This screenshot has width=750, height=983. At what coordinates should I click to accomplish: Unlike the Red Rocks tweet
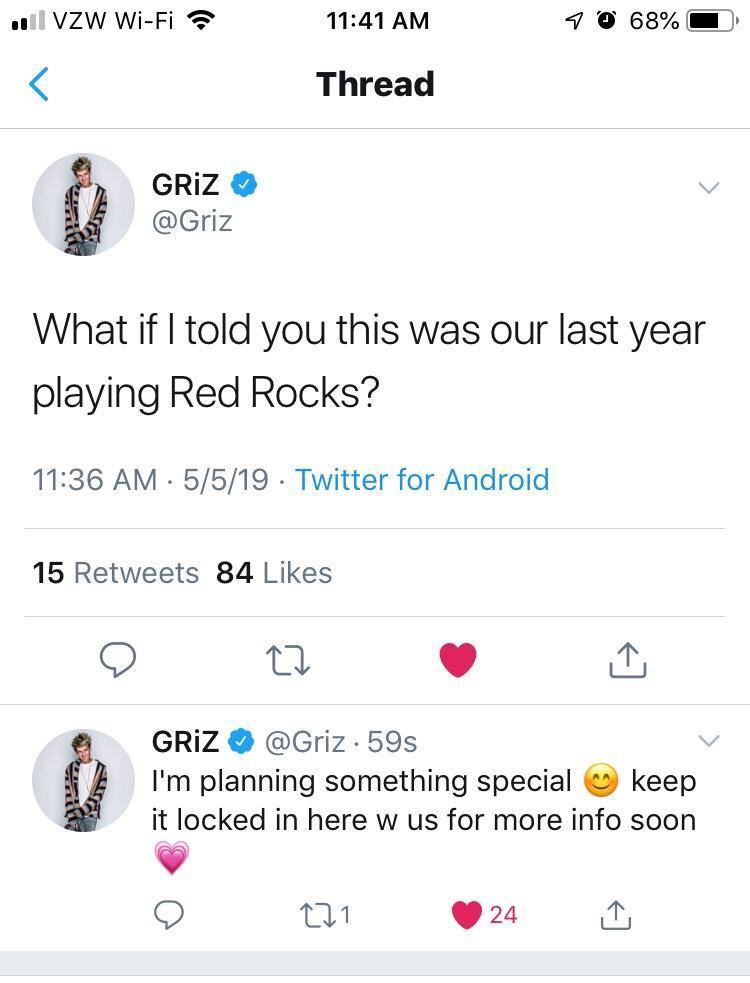(458, 659)
